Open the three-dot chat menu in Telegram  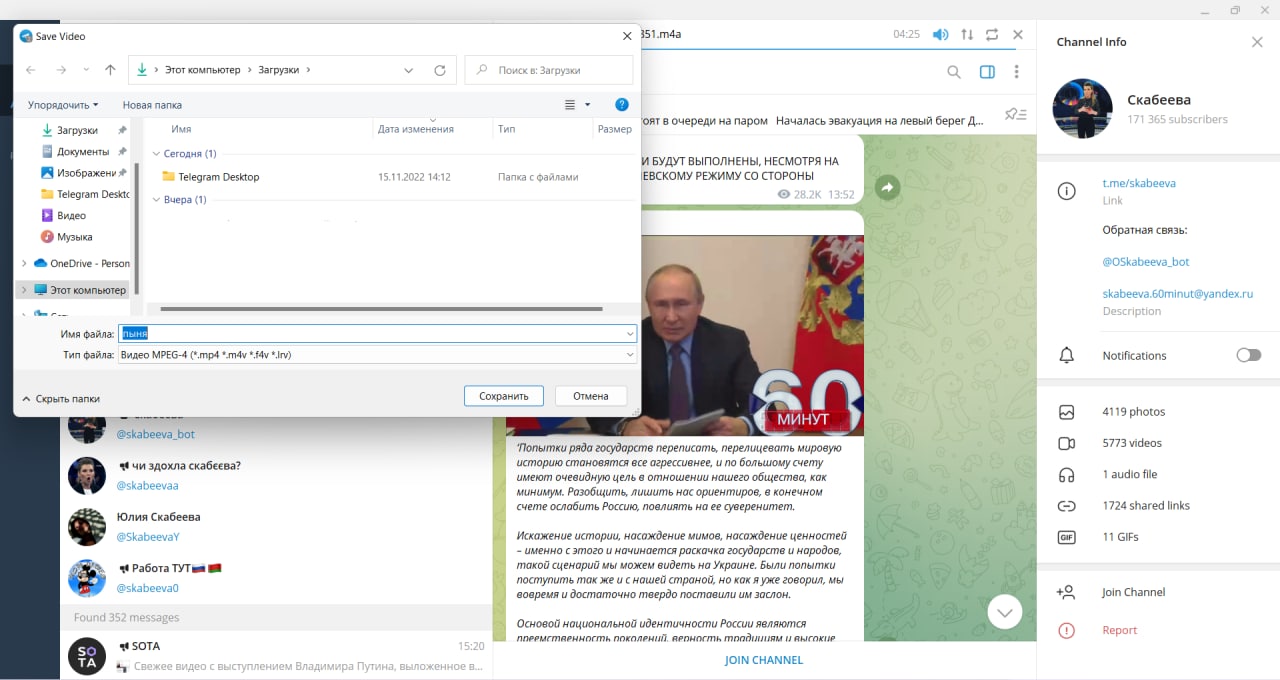pos(1017,72)
